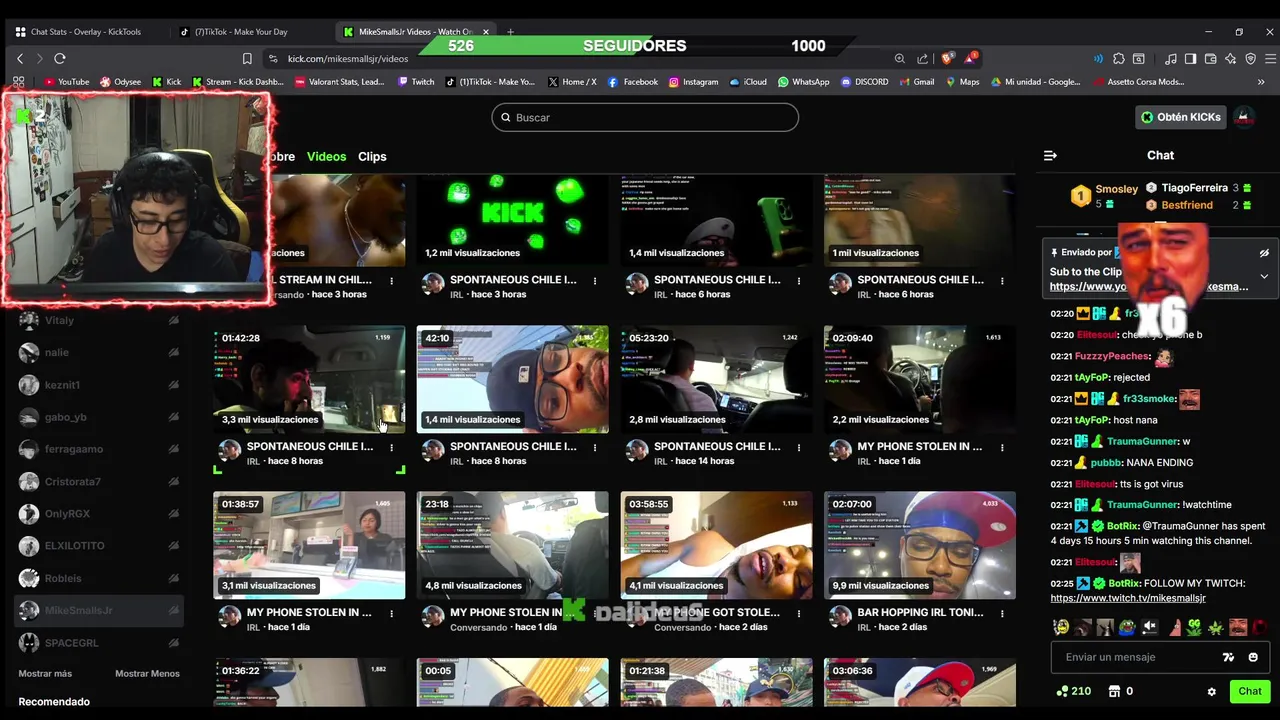
Task: Click the channel points icon showing 210
Action: 1074,691
